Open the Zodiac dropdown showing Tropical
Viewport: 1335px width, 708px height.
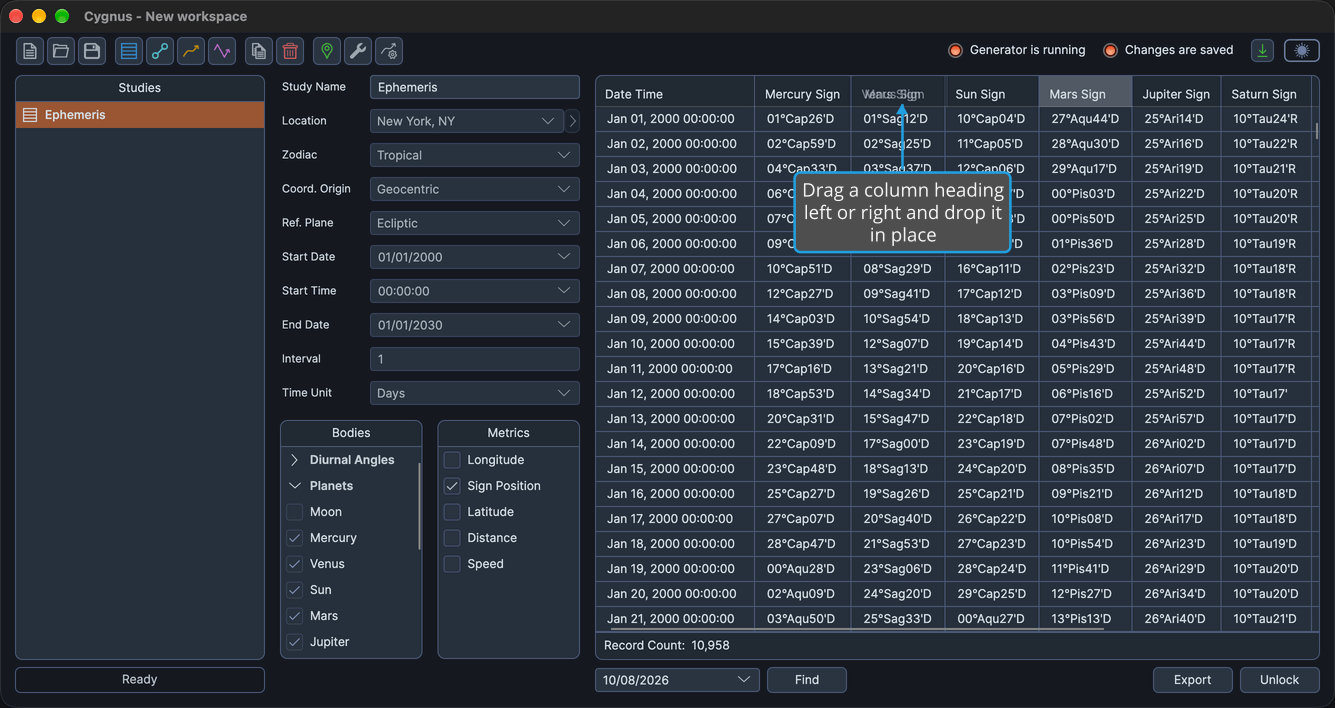(x=475, y=155)
